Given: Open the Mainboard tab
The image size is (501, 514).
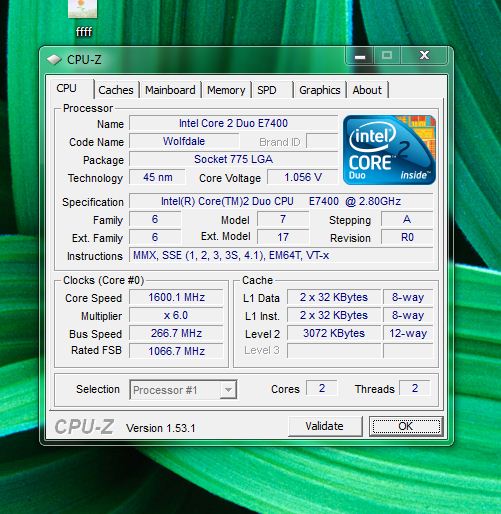Looking at the screenshot, I should (170, 90).
